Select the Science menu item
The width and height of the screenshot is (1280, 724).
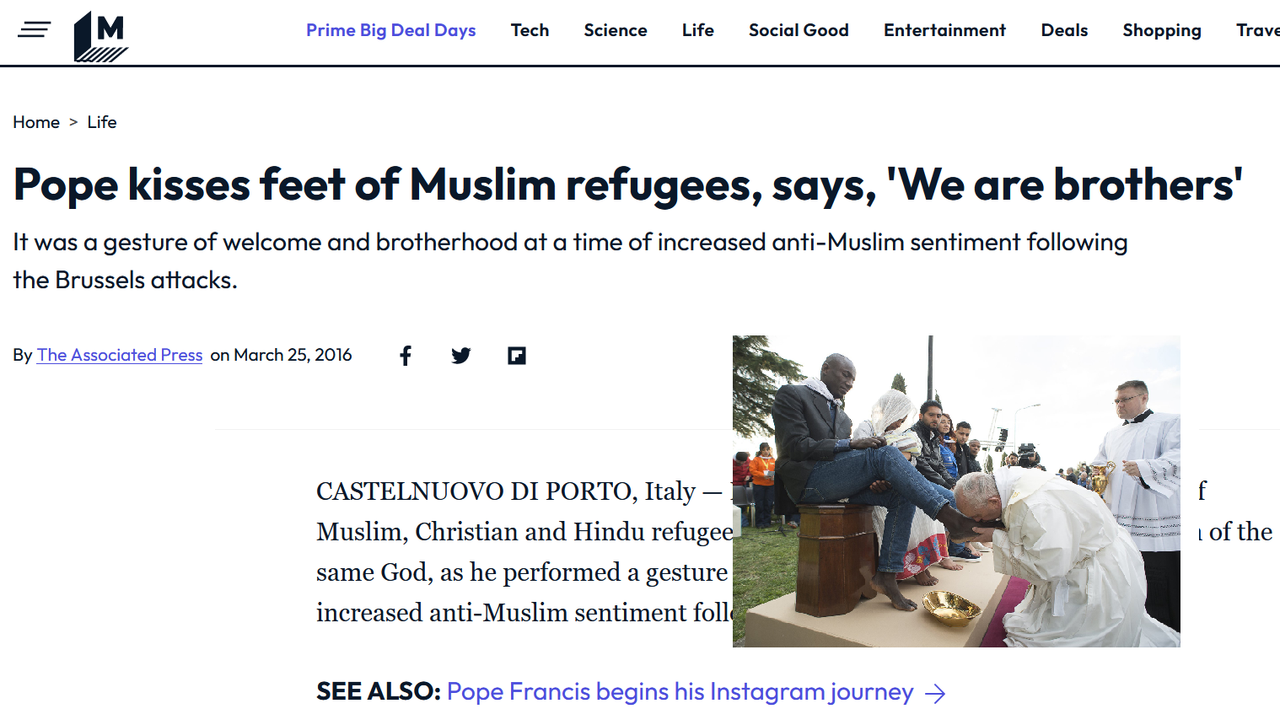click(616, 30)
